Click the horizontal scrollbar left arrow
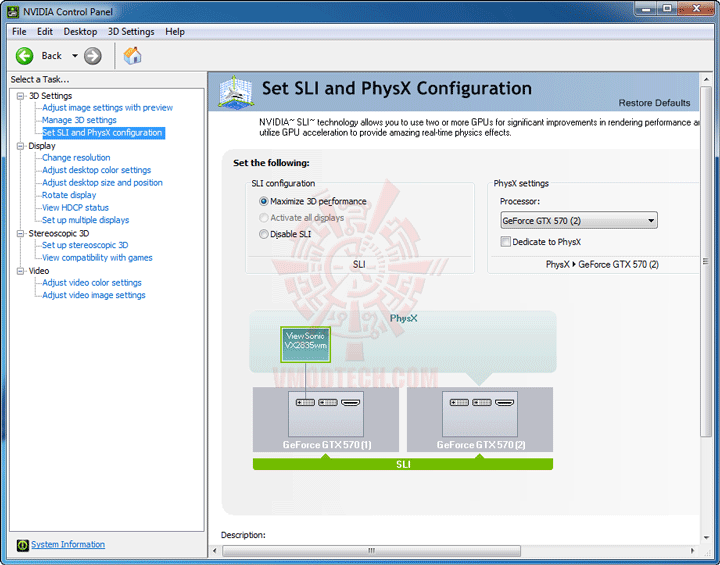Viewport: 720px width, 565px height. click(215, 550)
